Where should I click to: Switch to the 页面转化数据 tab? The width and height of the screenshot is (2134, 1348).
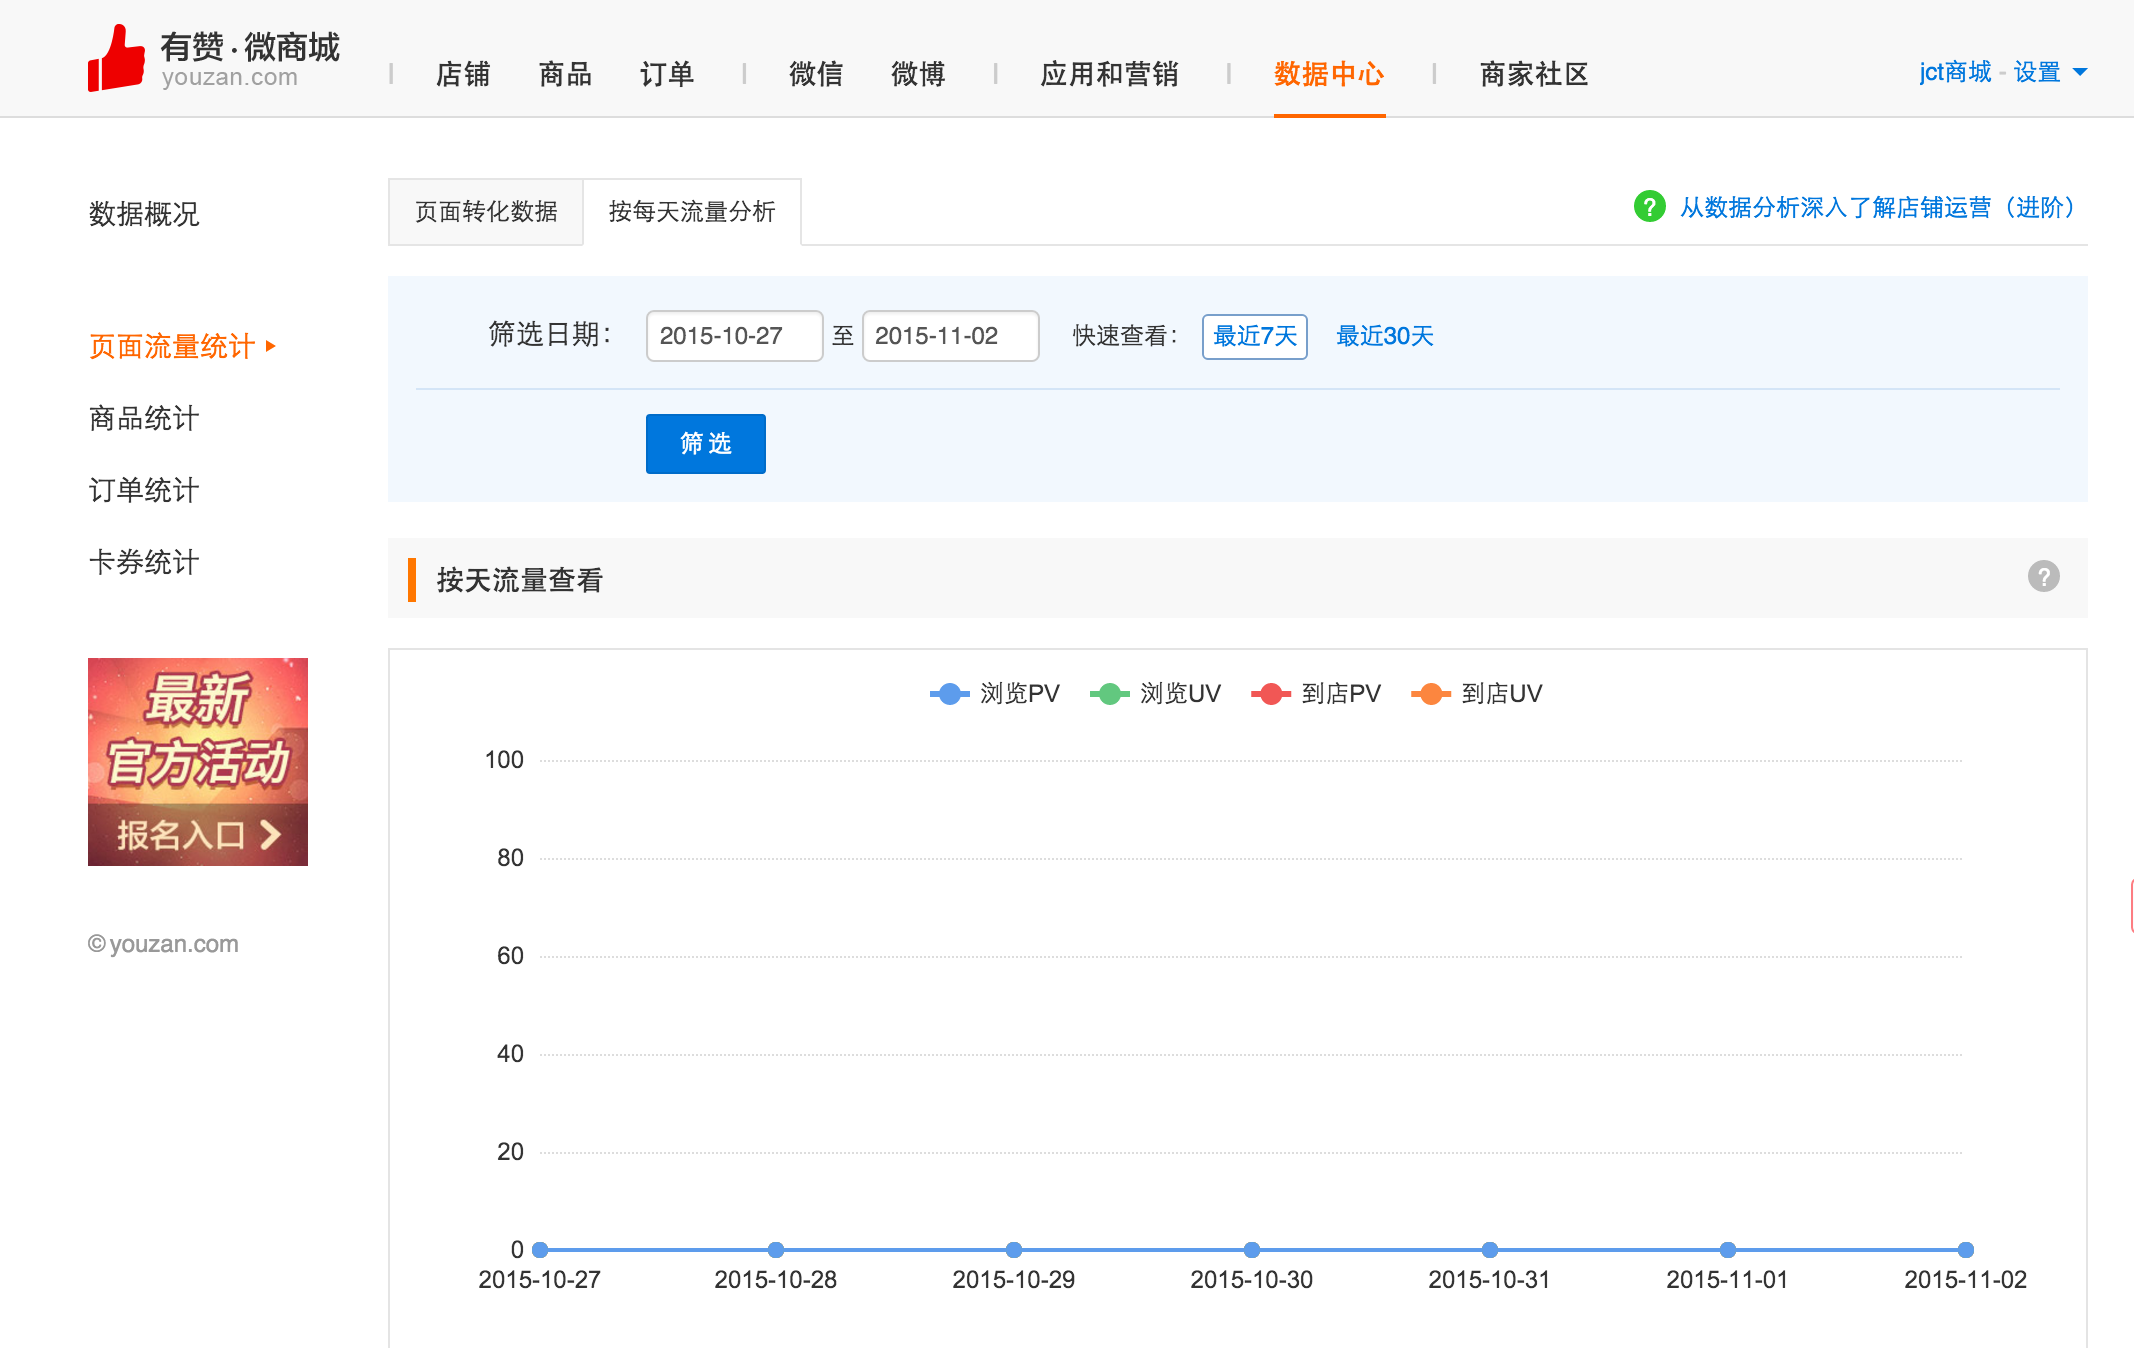click(486, 212)
